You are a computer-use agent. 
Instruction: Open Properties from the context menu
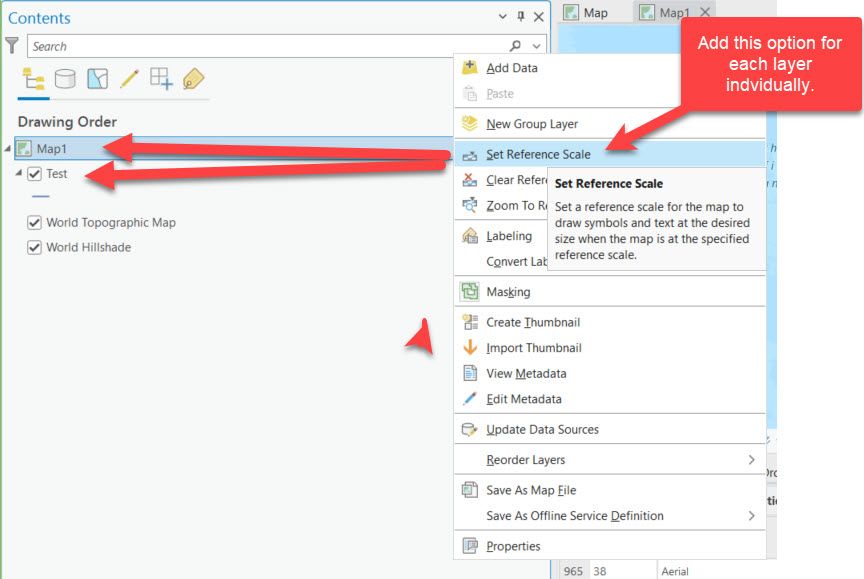pos(610,546)
